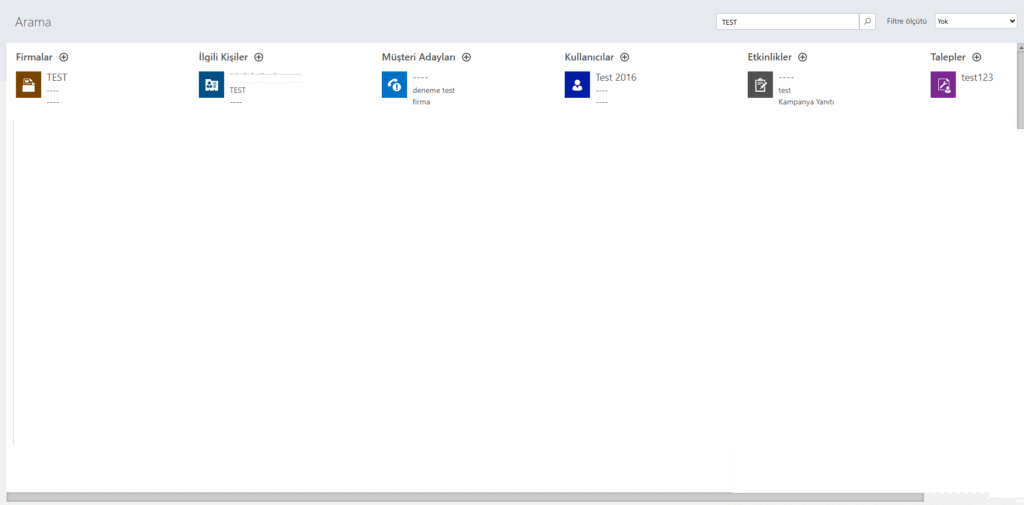Click the search box containing TEST
Image resolution: width=1024 pixels, height=505 pixels.
(x=788, y=22)
